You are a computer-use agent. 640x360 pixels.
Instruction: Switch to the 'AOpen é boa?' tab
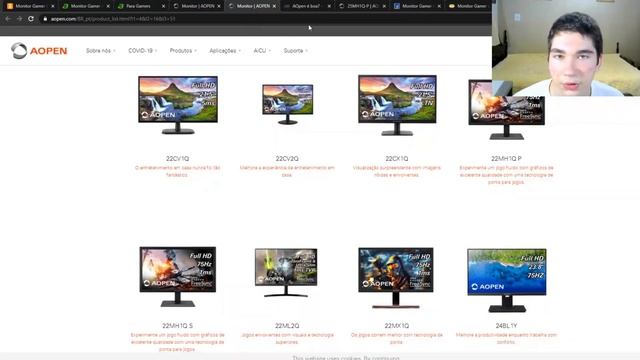click(x=305, y=6)
